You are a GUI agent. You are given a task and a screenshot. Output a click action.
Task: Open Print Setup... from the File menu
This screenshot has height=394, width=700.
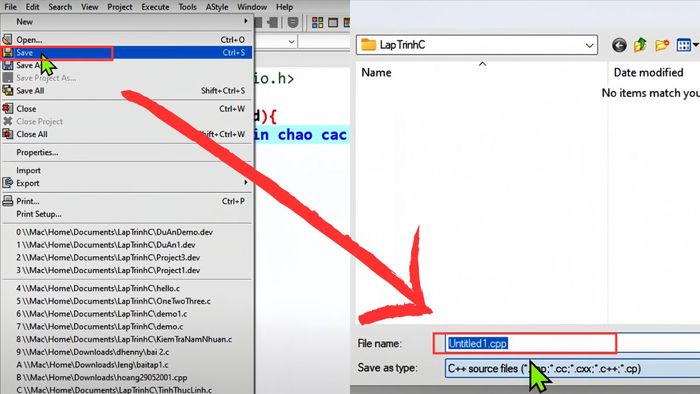point(126,214)
